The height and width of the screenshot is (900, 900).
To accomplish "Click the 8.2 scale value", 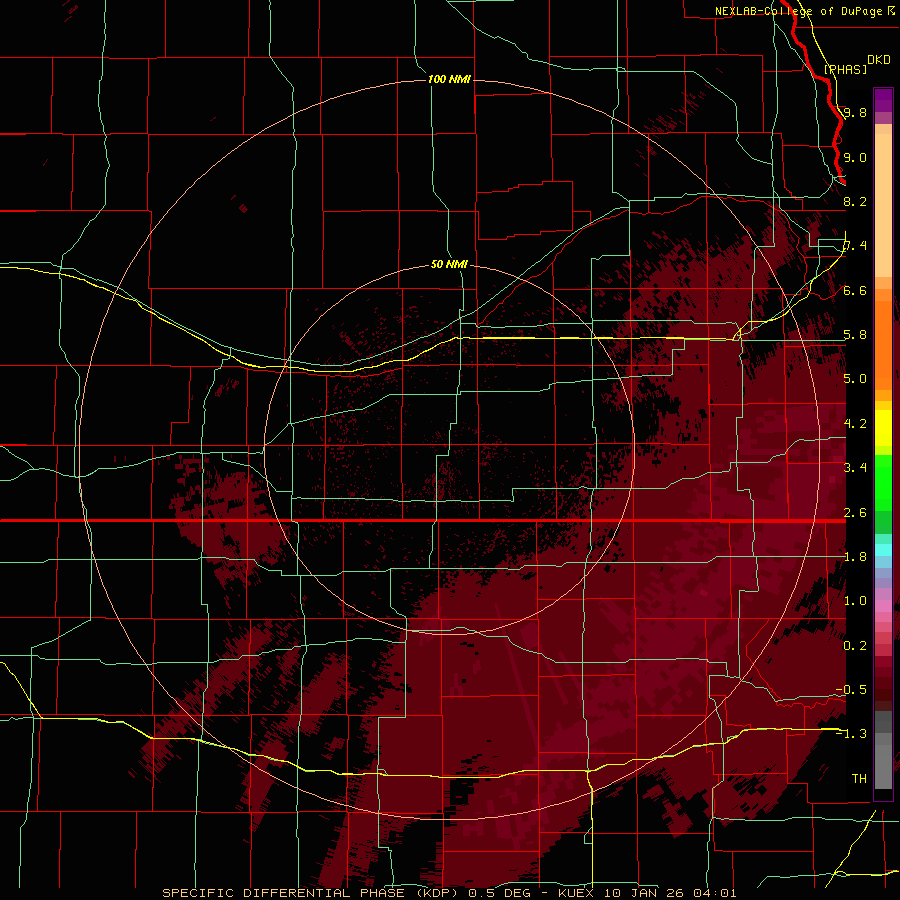I will tap(855, 201).
